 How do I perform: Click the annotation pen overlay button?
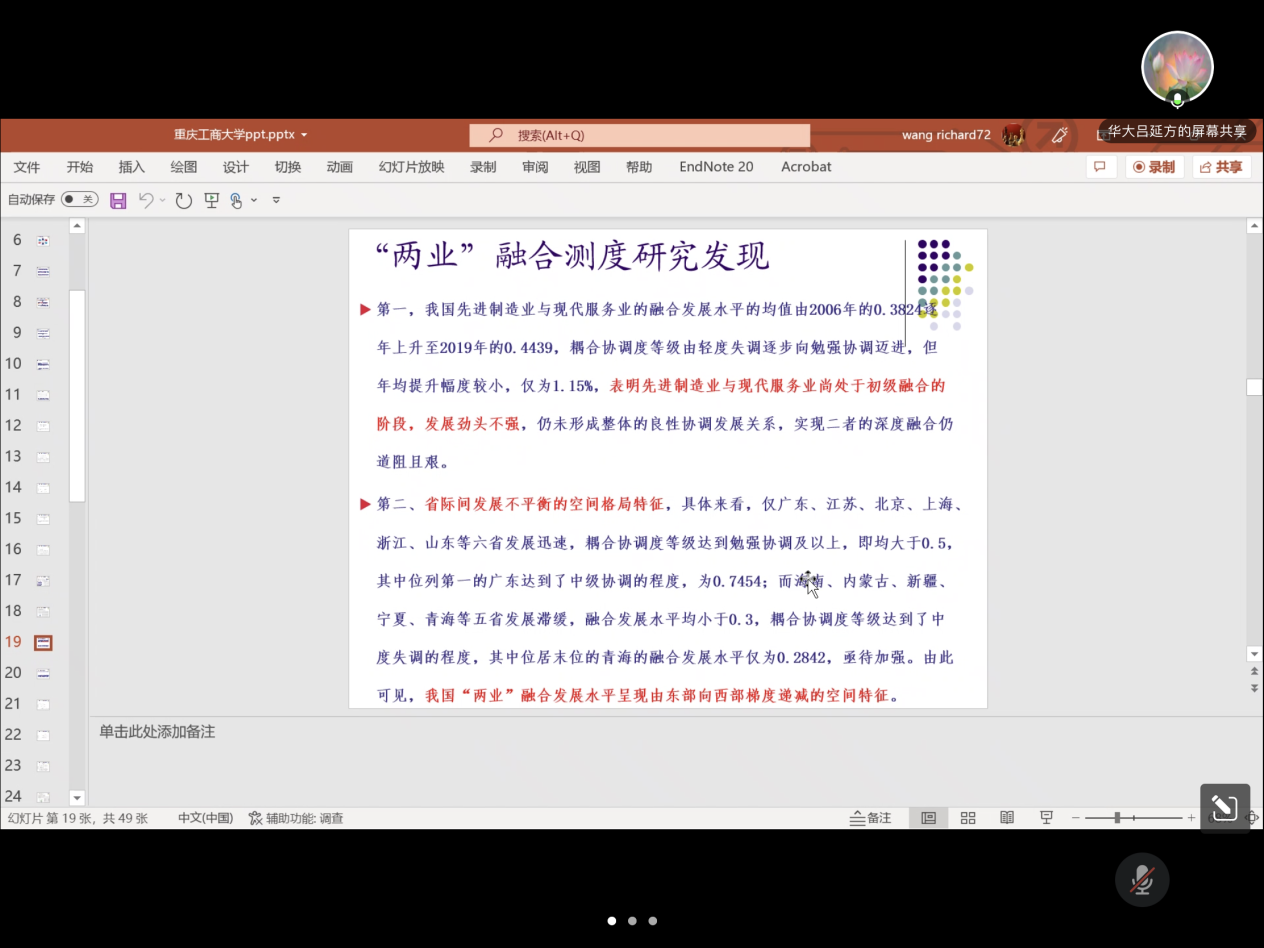coord(1225,808)
